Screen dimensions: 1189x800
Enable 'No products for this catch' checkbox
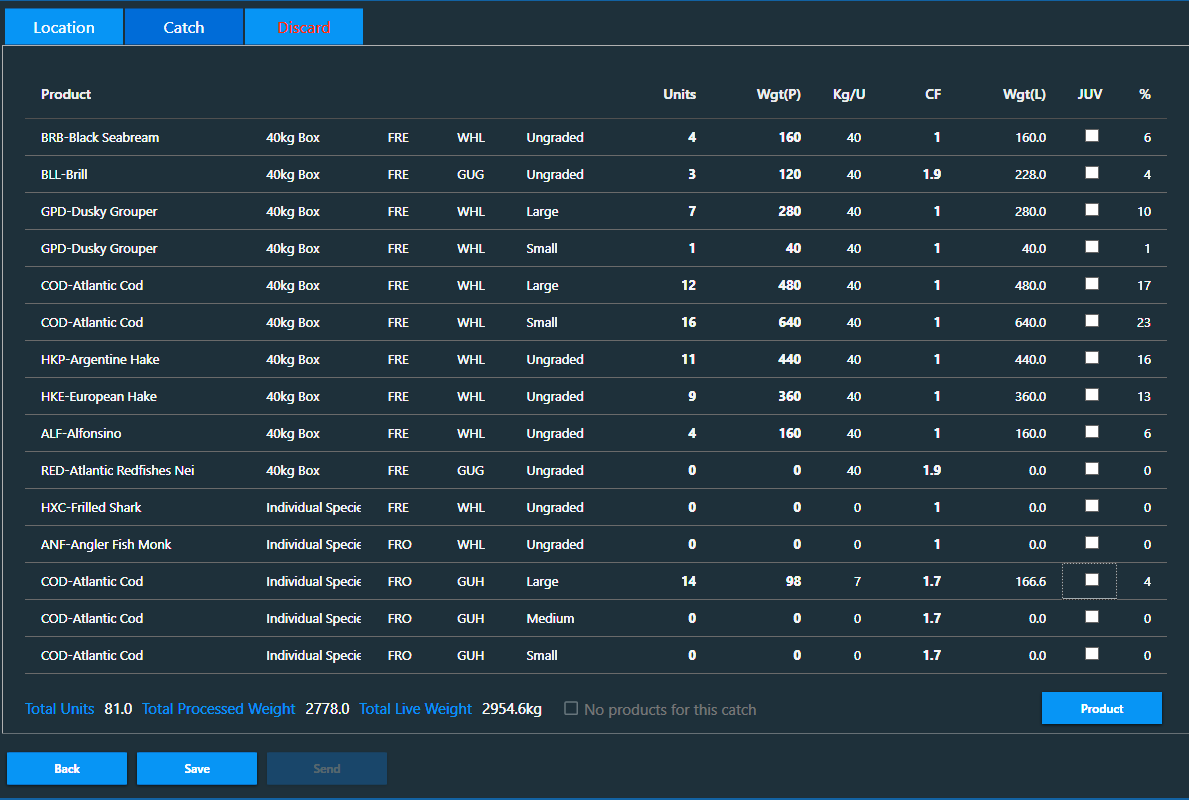click(x=571, y=708)
